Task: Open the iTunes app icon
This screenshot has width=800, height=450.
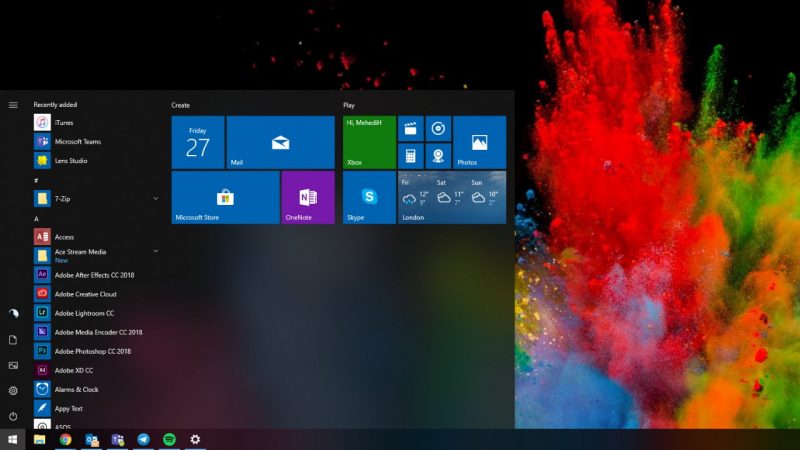Action: pyautogui.click(x=42, y=122)
